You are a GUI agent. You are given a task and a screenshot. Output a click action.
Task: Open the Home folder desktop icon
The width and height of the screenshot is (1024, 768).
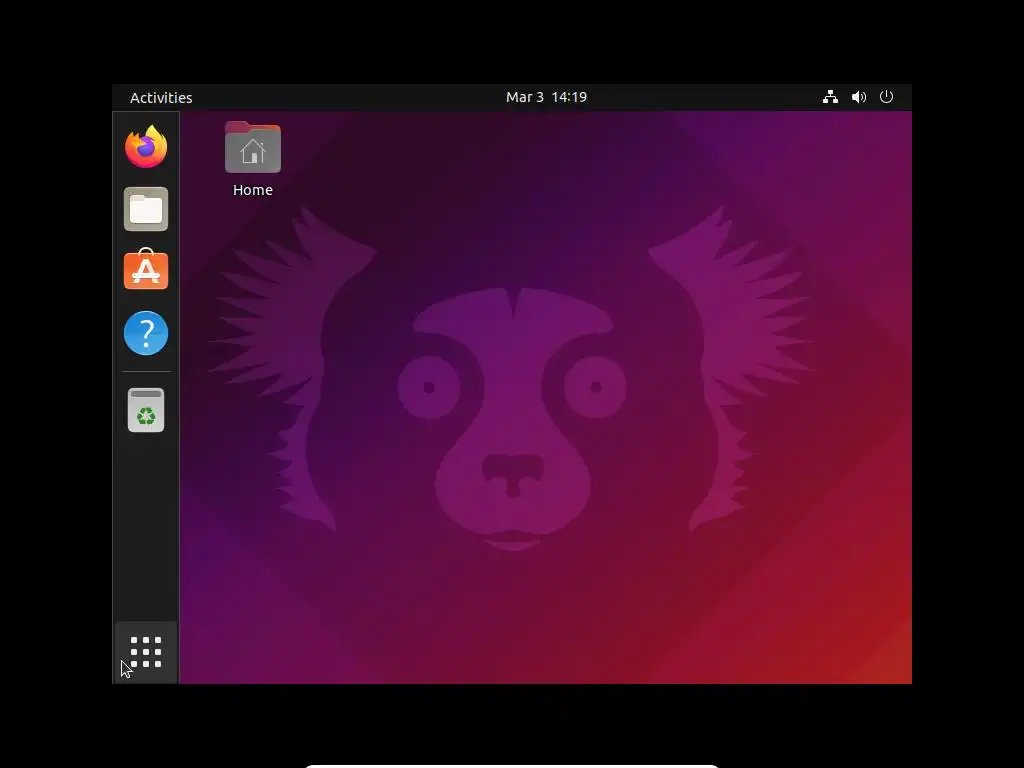point(253,148)
